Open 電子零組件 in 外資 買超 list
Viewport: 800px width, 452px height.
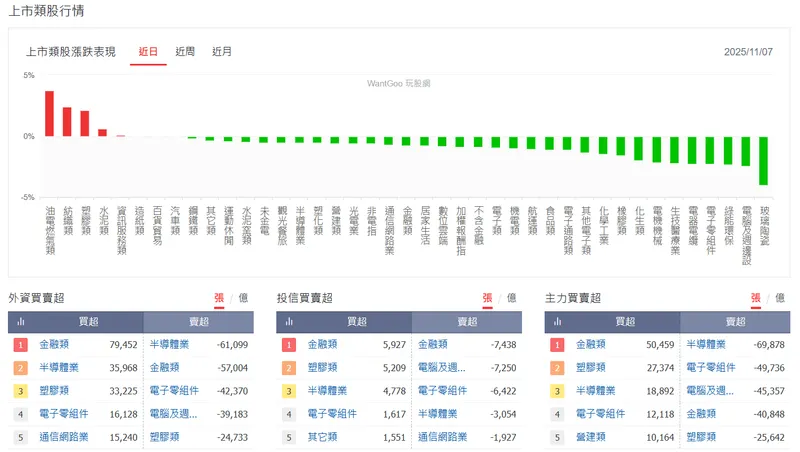click(64, 414)
